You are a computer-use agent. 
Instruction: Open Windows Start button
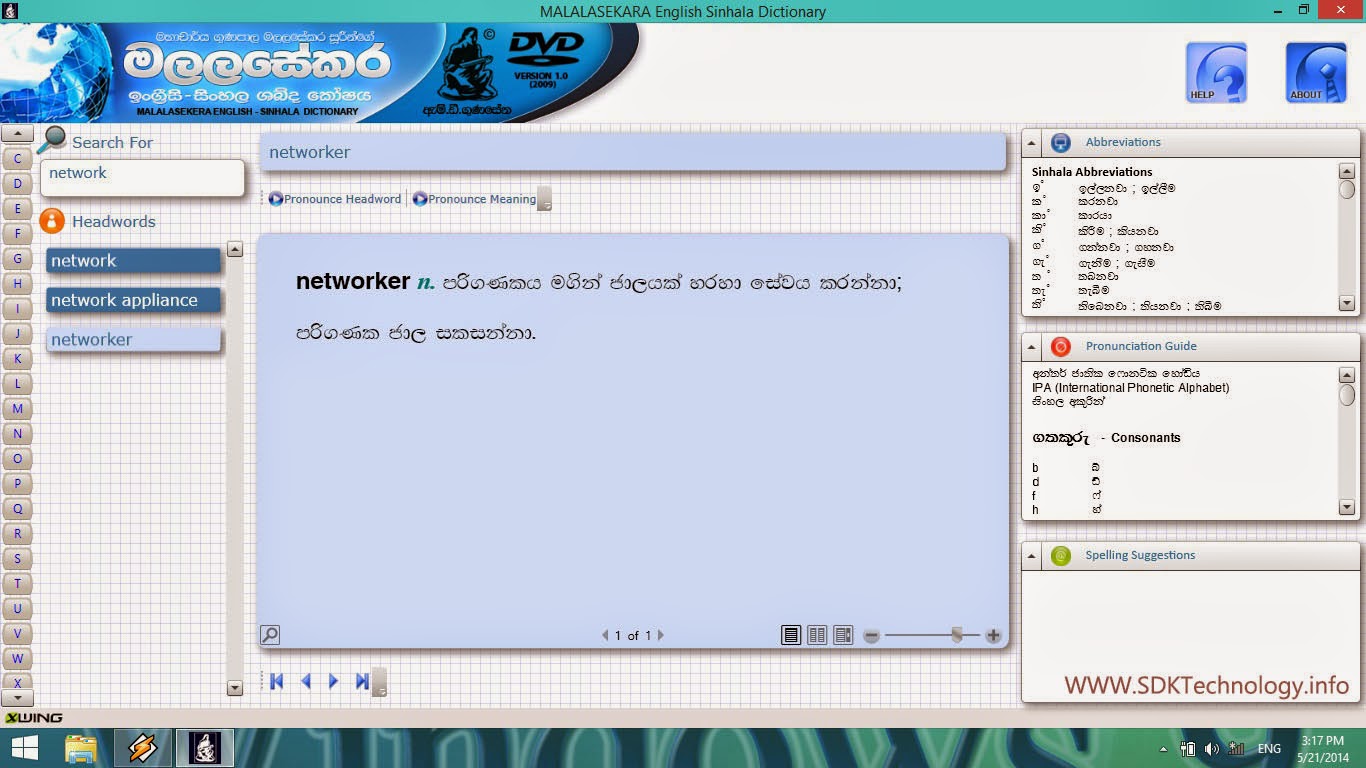click(x=24, y=748)
